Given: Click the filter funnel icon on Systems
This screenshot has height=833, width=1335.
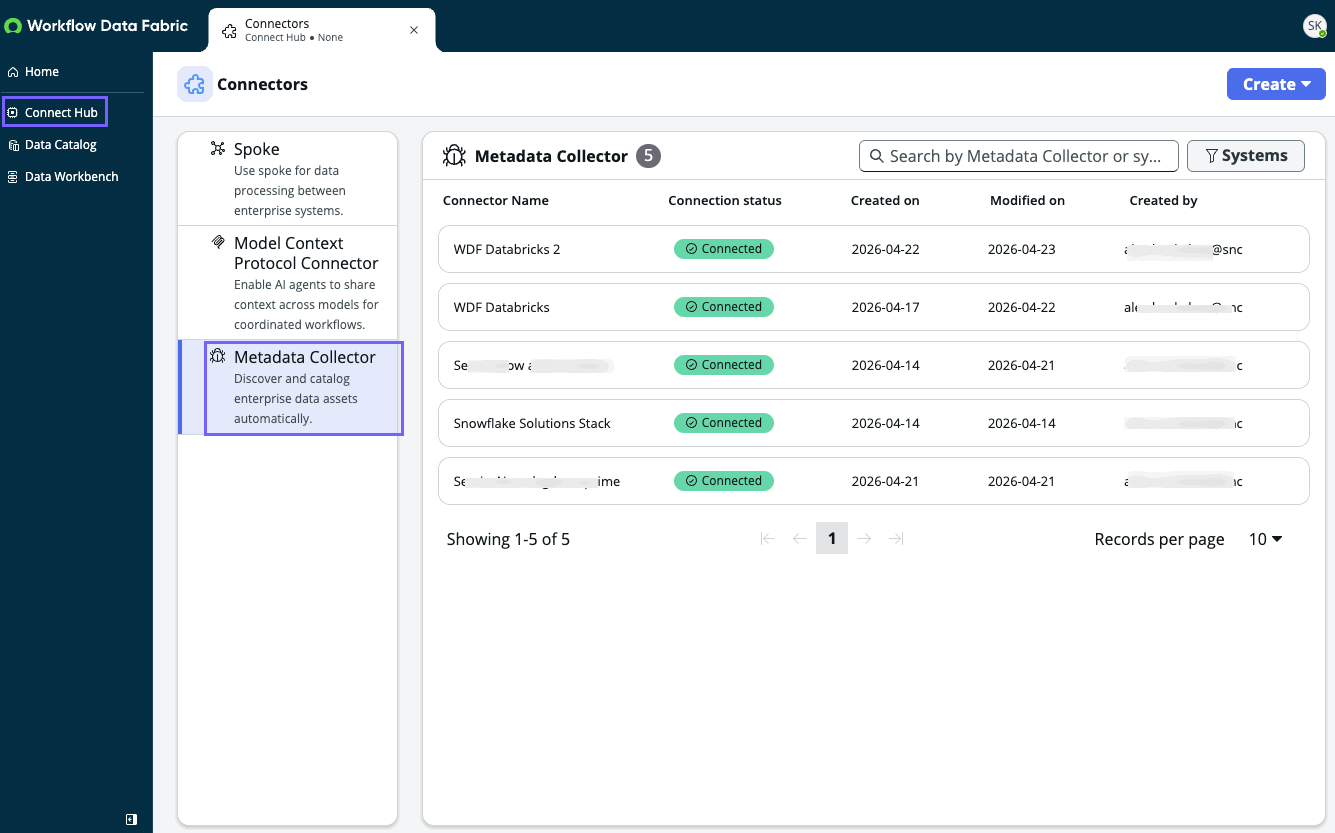Looking at the screenshot, I should [1211, 156].
